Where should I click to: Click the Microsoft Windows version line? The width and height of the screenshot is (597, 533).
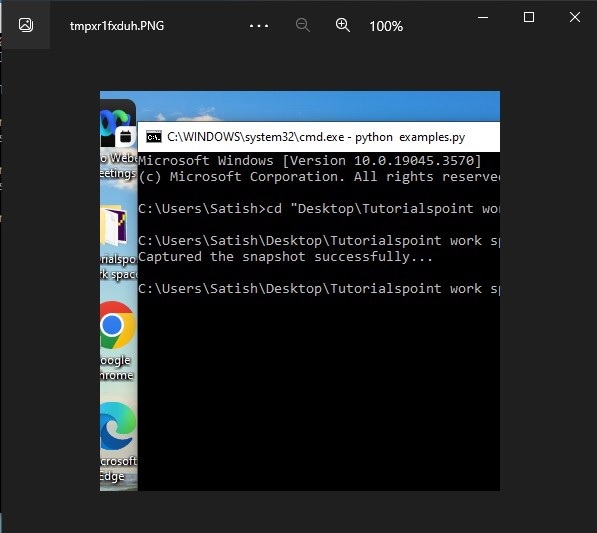(x=310, y=161)
